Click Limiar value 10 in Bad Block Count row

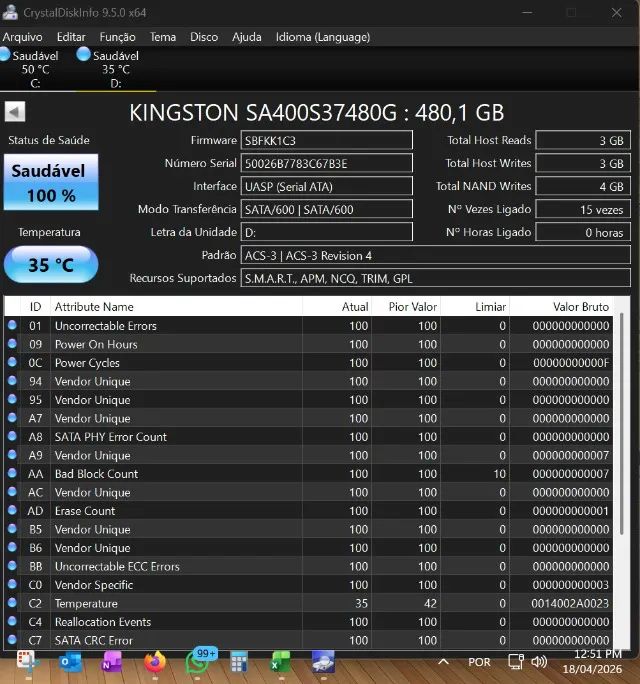[x=500, y=474]
